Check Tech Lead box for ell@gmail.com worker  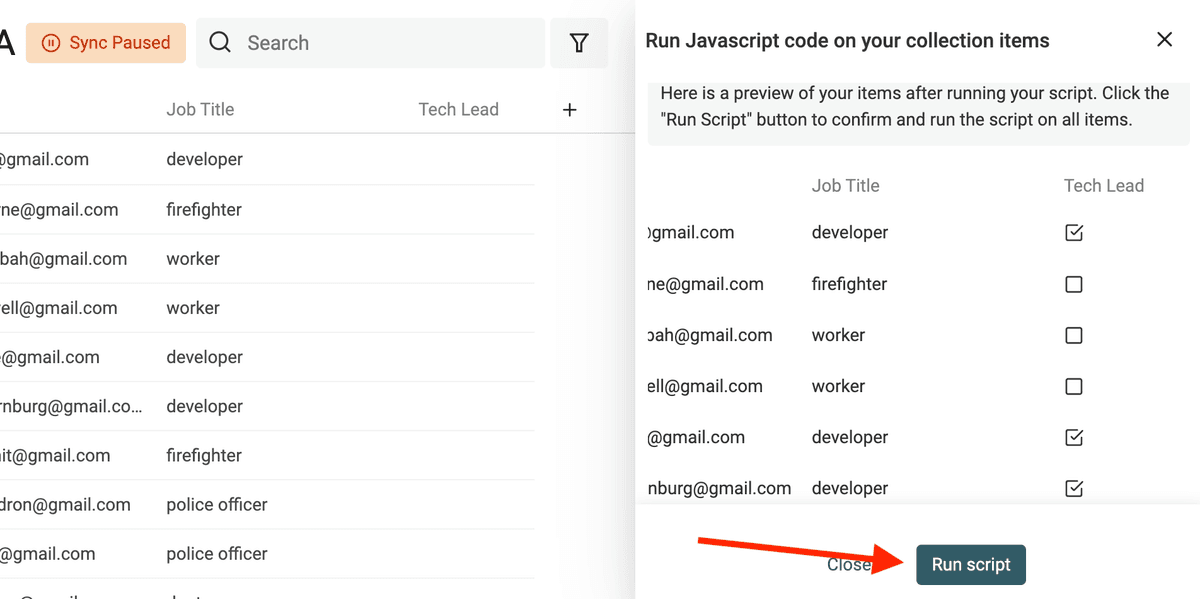(1074, 386)
